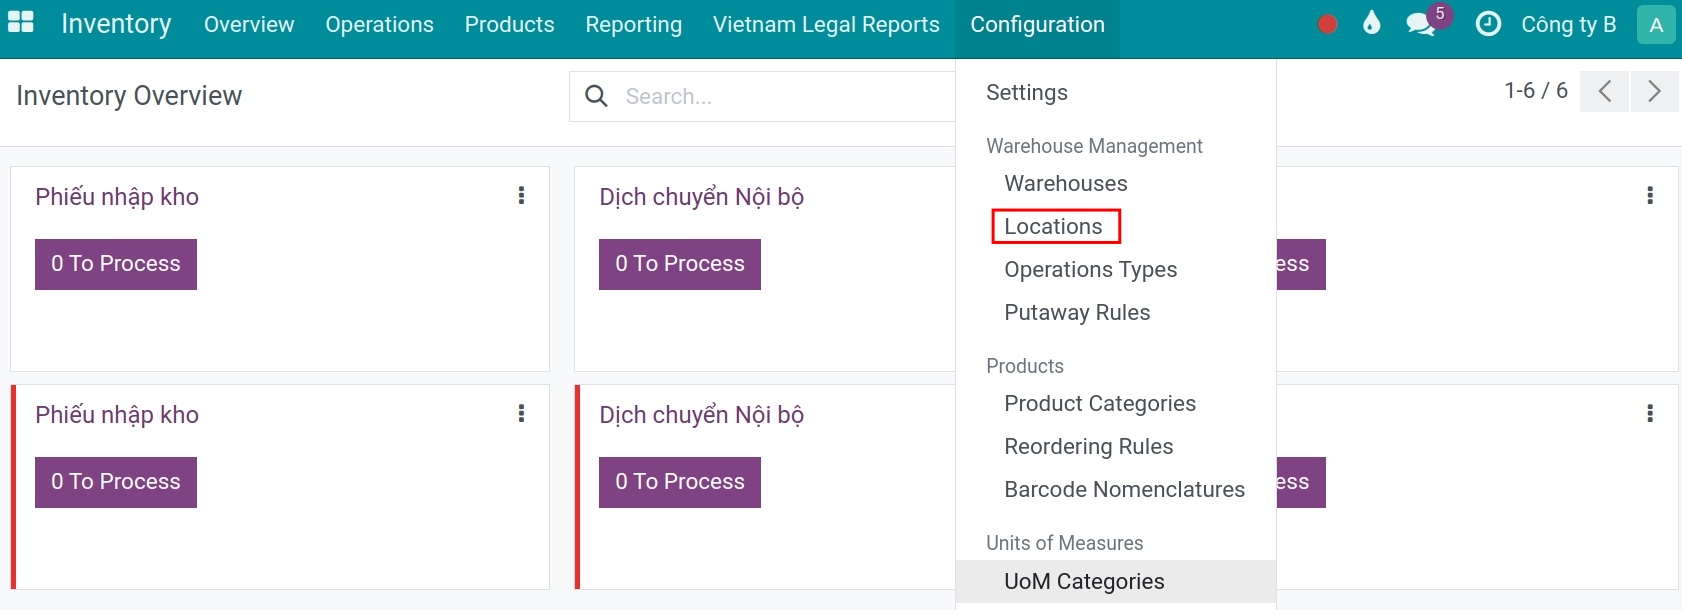Screen dimensions: 1682x610
Task: Click 0 To Process on red-edged Dịch chuyển Nội bộ card
Action: tap(680, 482)
